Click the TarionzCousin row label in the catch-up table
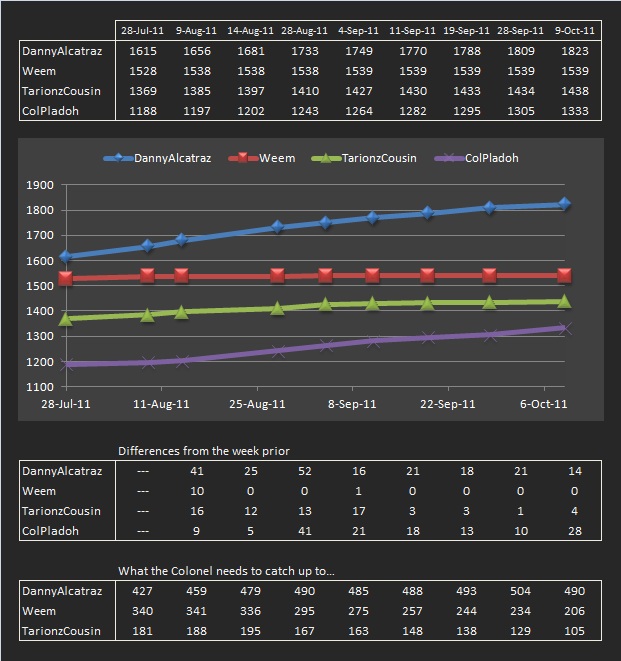The image size is (621, 661). [x=61, y=631]
